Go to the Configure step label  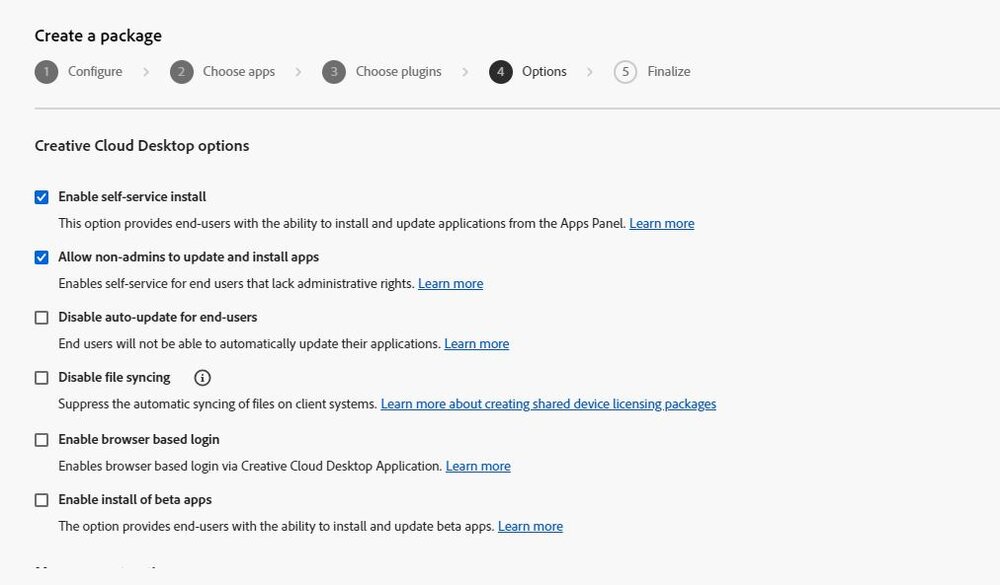(95, 71)
